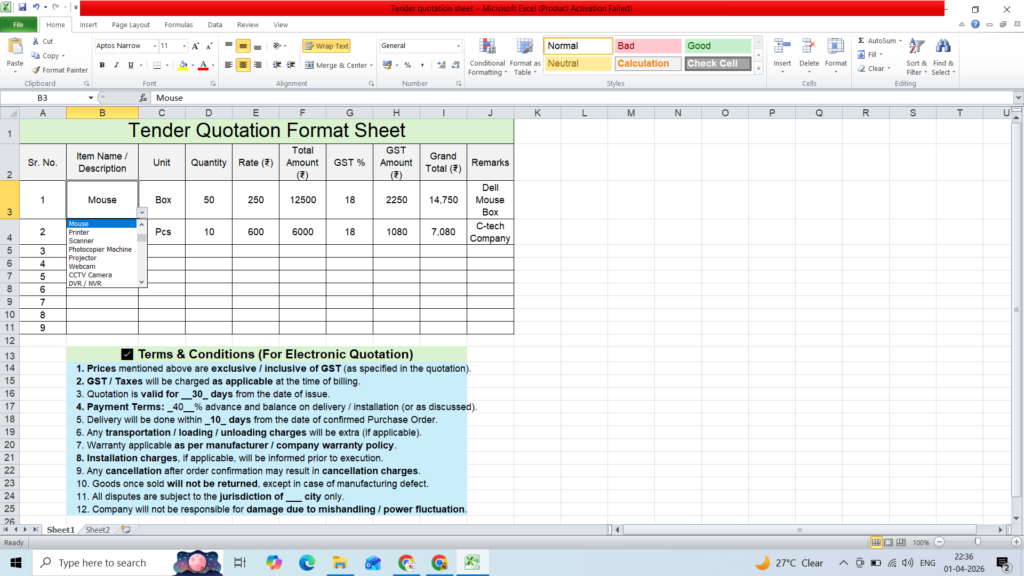Screen dimensions: 1024x576
Task: Click the Sort & Filter icon
Action: (916, 47)
